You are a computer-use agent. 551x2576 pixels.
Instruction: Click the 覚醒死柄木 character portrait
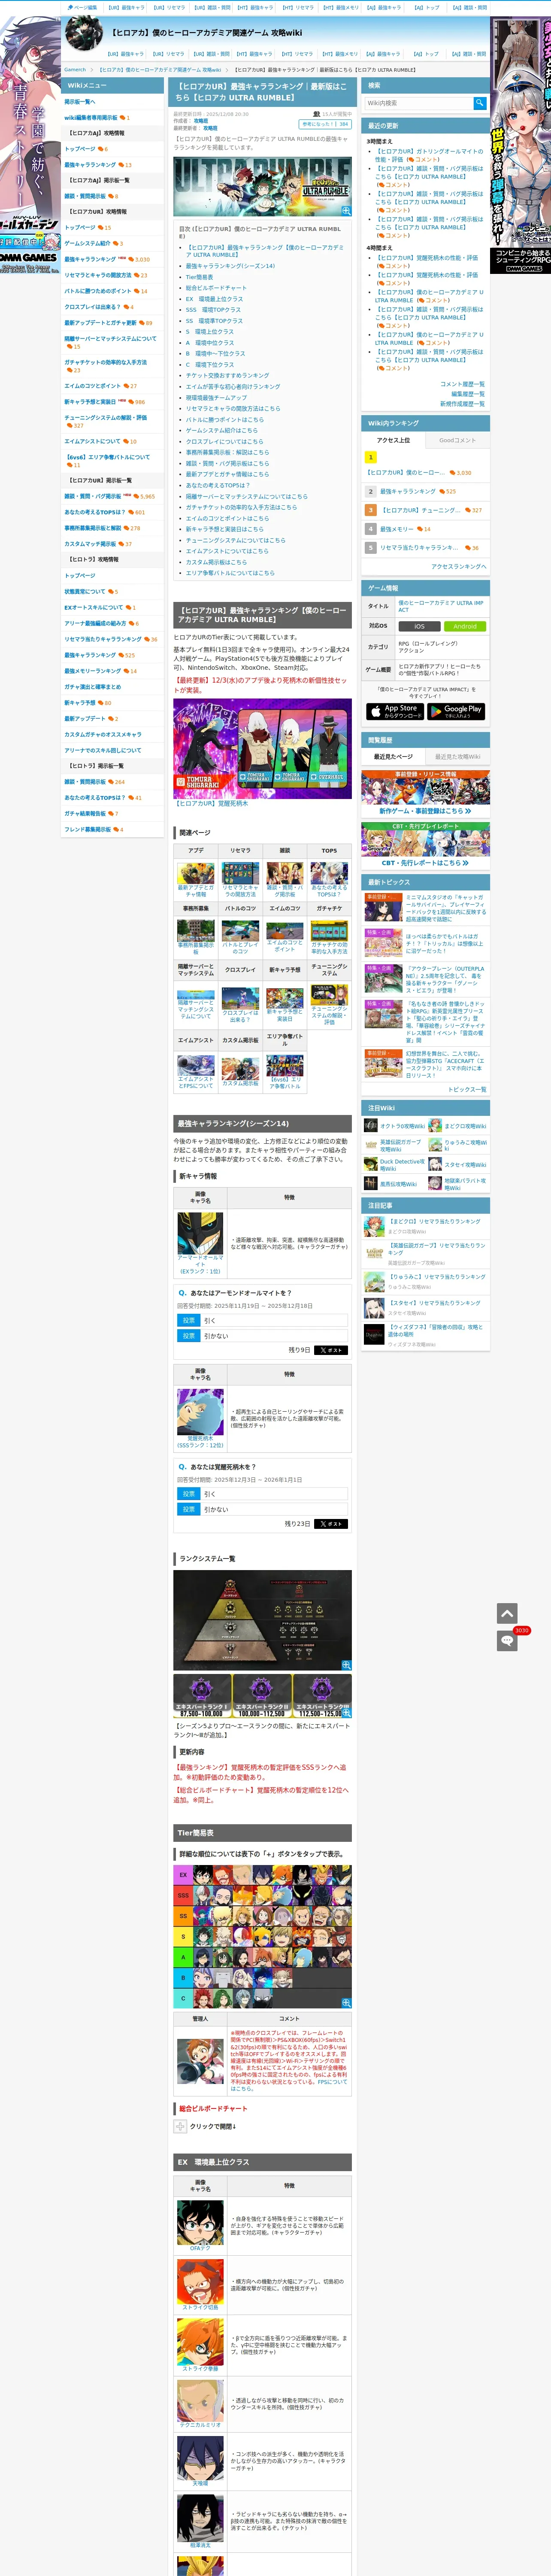200,1412
